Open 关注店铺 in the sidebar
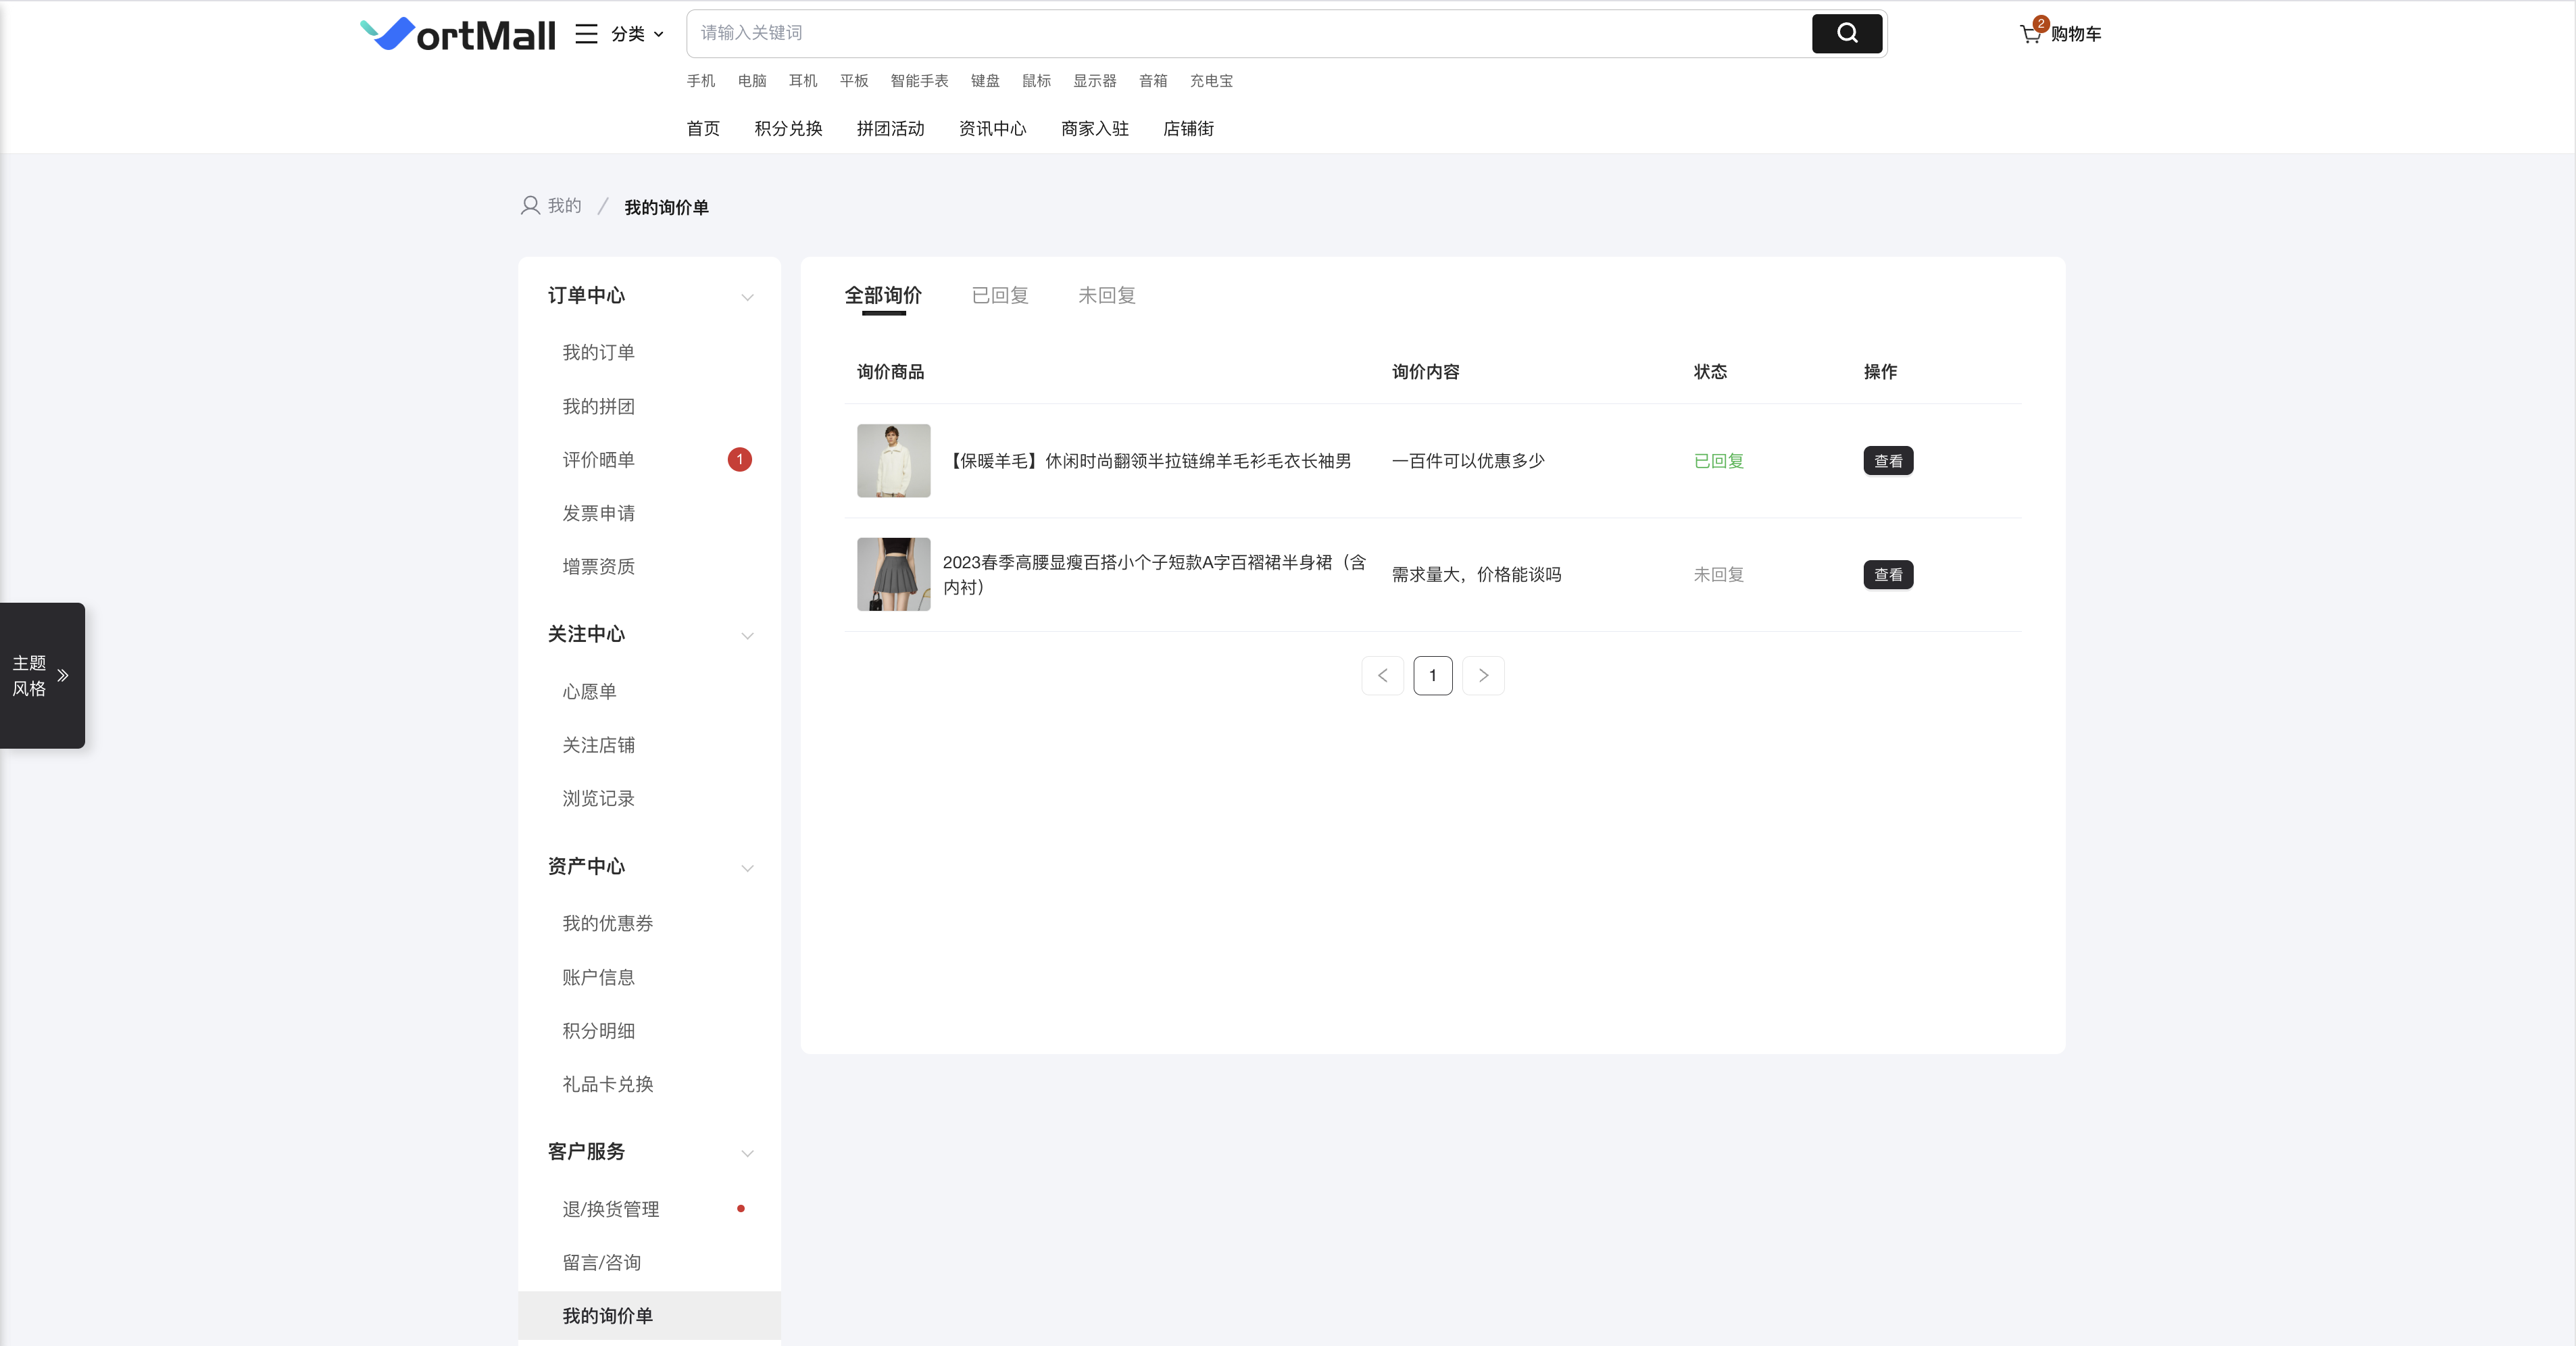Viewport: 2576px width, 1346px height. pyautogui.click(x=598, y=745)
